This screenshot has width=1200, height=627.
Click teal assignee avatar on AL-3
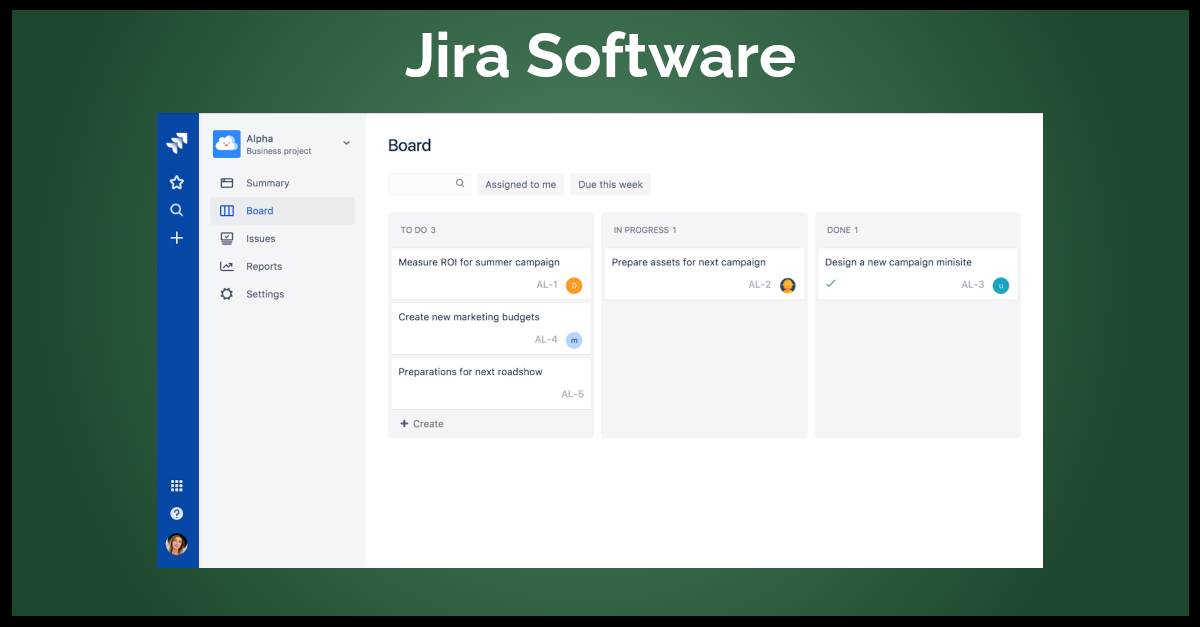pos(1001,286)
